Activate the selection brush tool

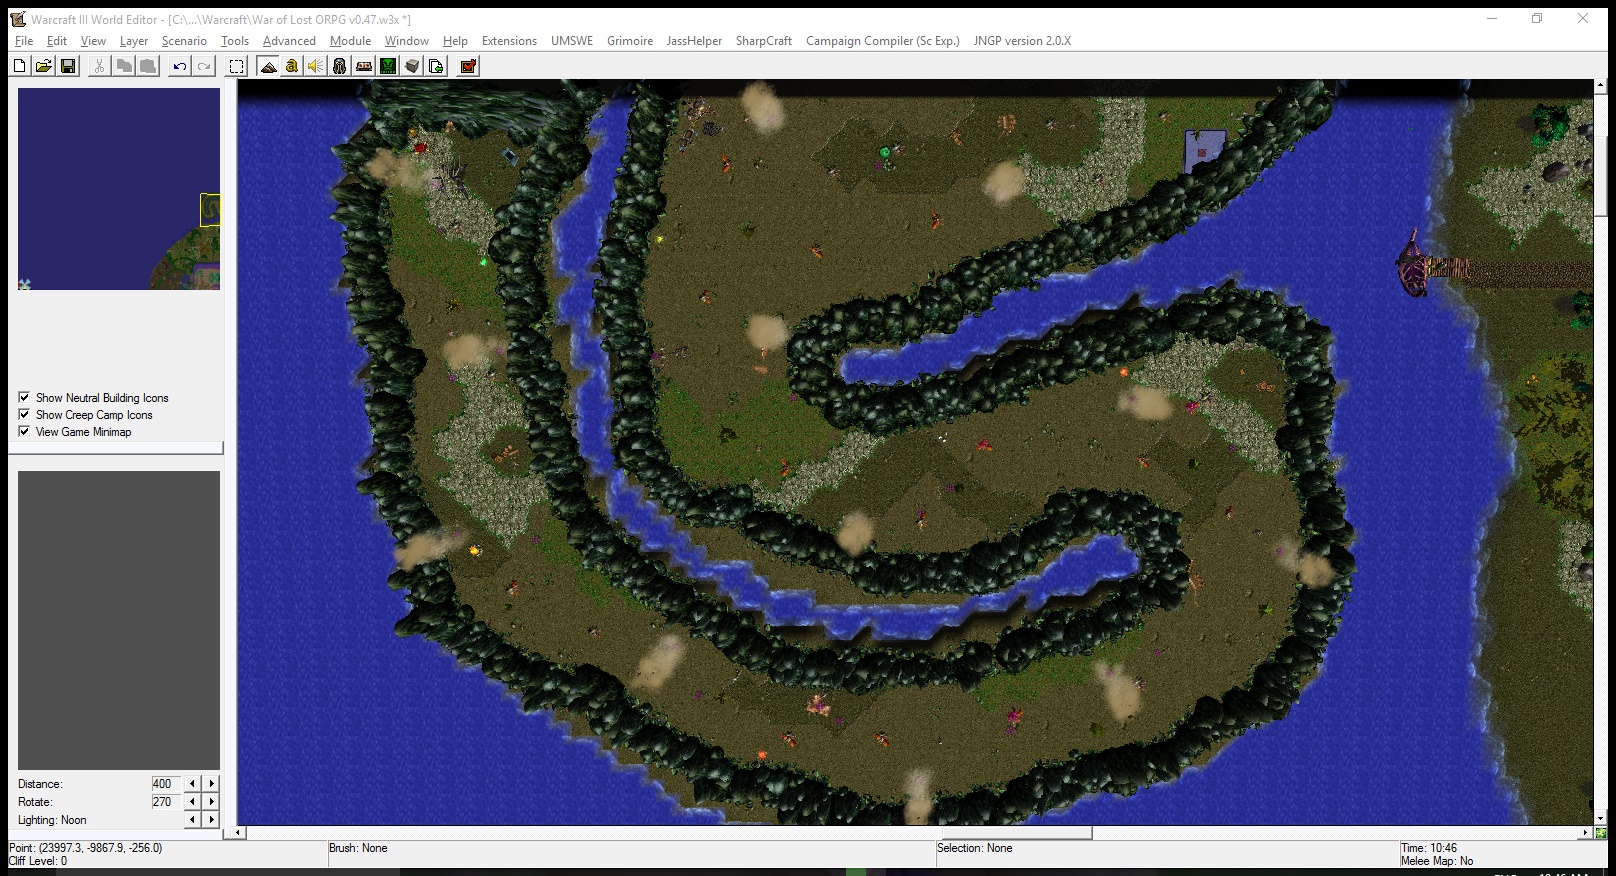pos(236,66)
